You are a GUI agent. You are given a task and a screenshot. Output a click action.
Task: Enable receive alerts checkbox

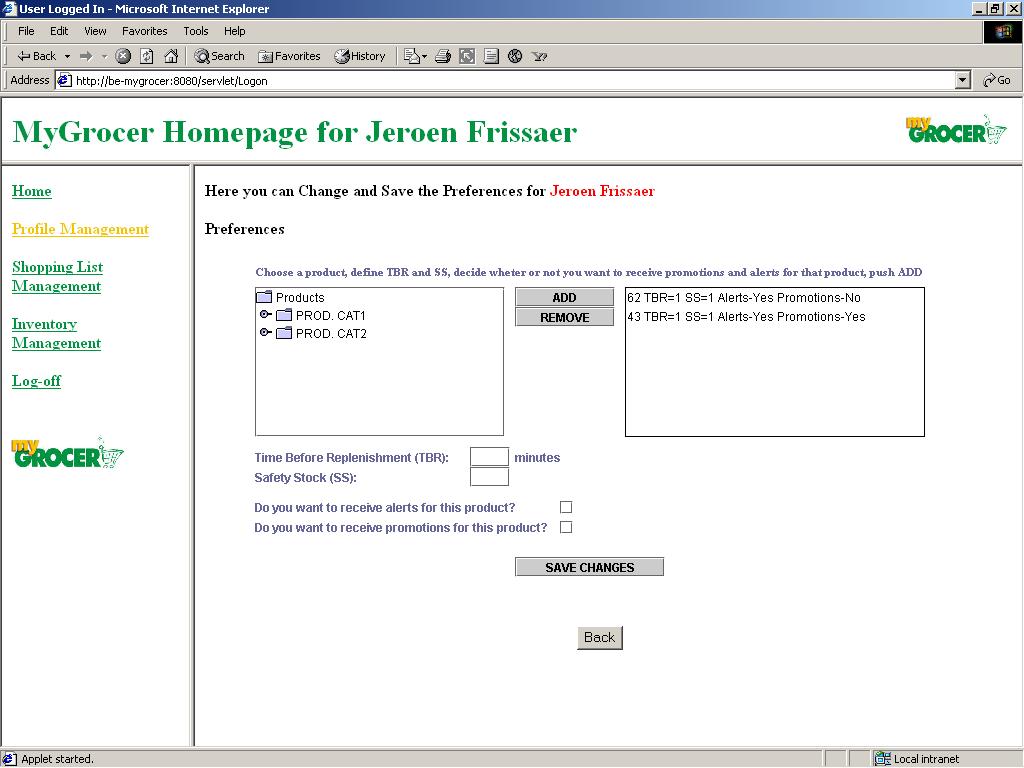tap(566, 507)
